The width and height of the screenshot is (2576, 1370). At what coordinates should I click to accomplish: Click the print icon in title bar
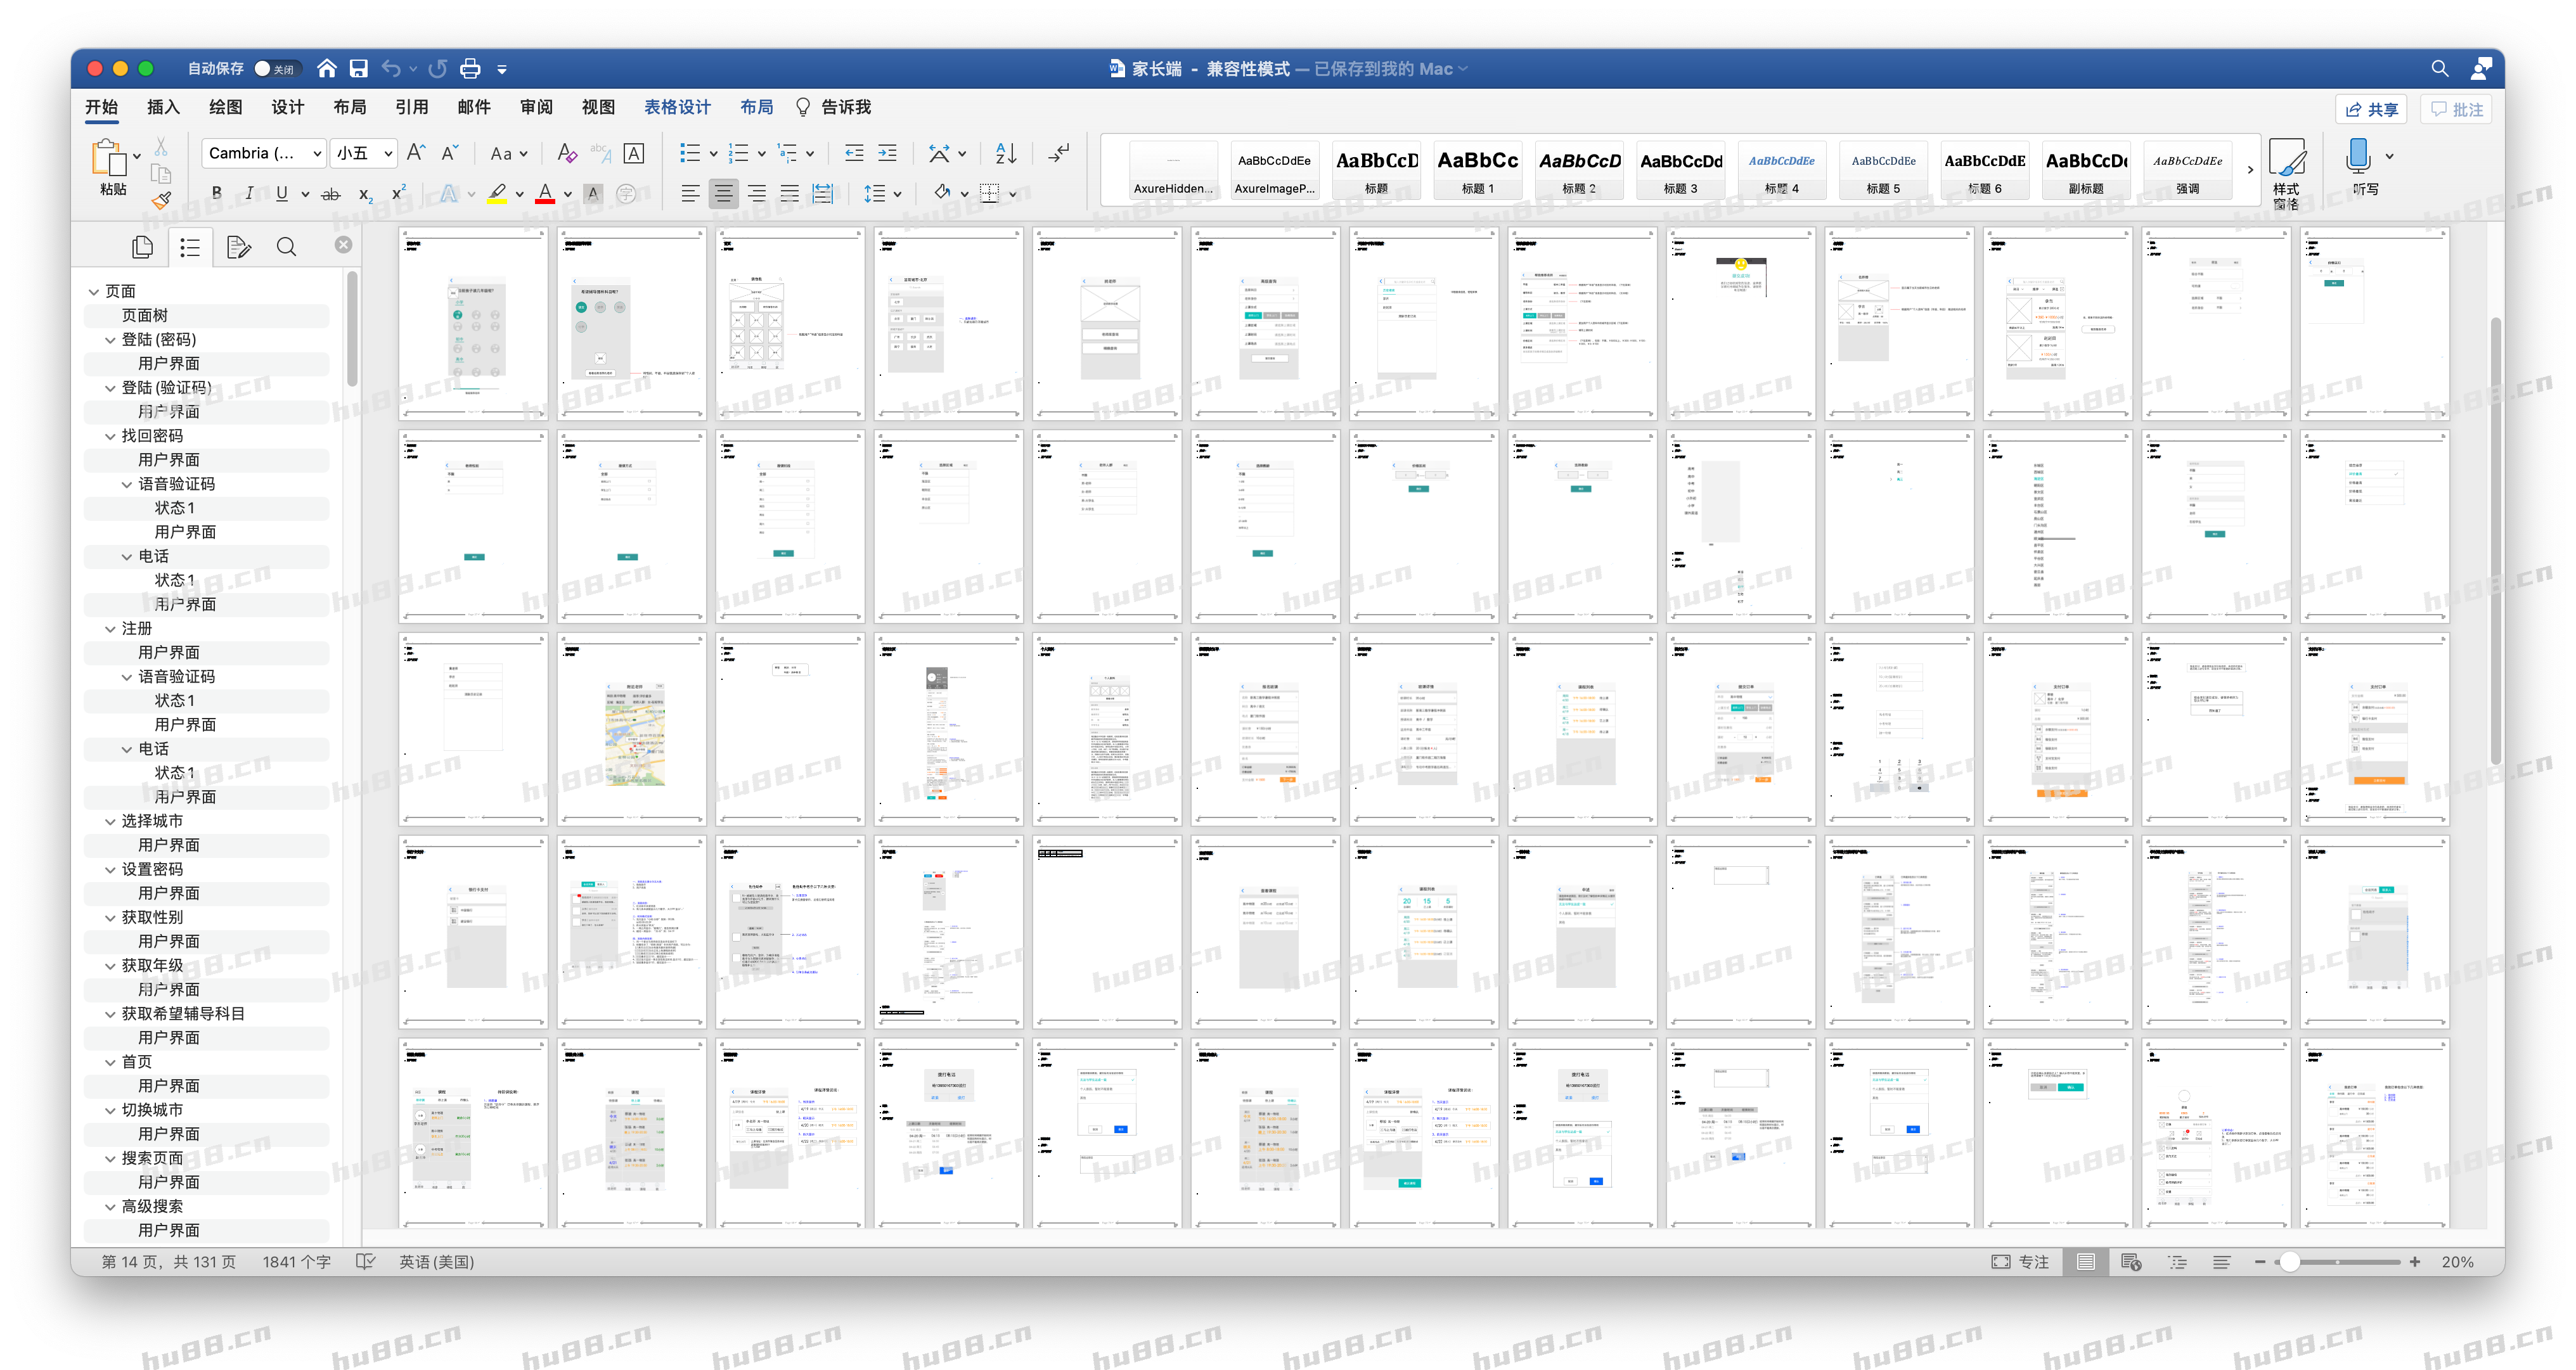tap(470, 69)
